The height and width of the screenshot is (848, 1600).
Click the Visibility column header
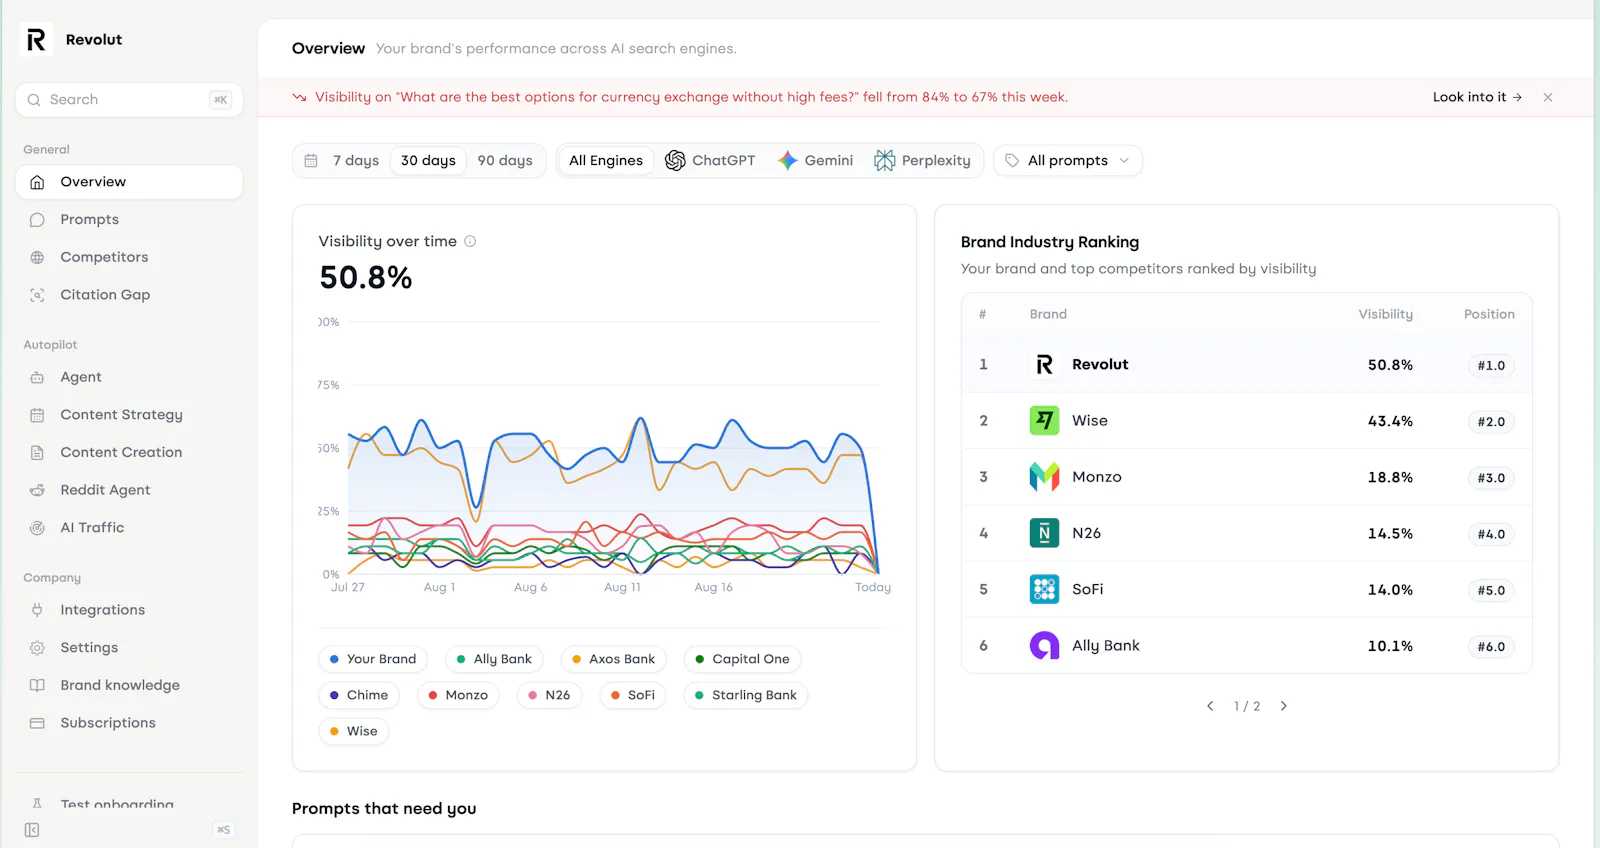pos(1385,314)
